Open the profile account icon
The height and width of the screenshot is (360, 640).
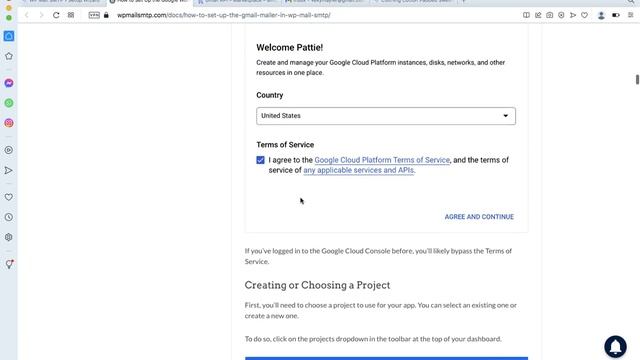(x=601, y=16)
